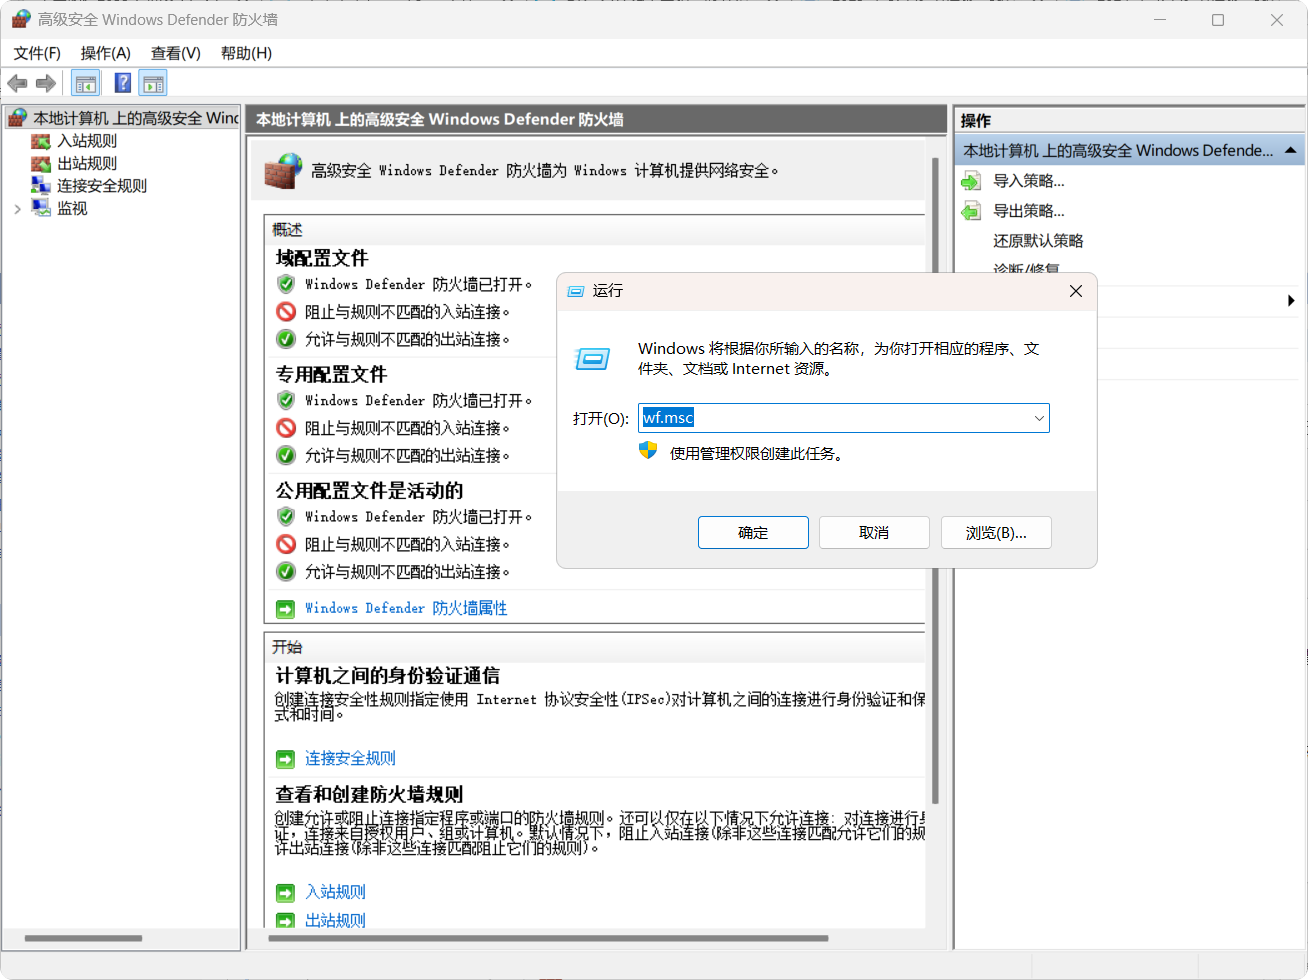Open the Run dialog history dropdown arrow
1308x980 pixels.
1039,418
